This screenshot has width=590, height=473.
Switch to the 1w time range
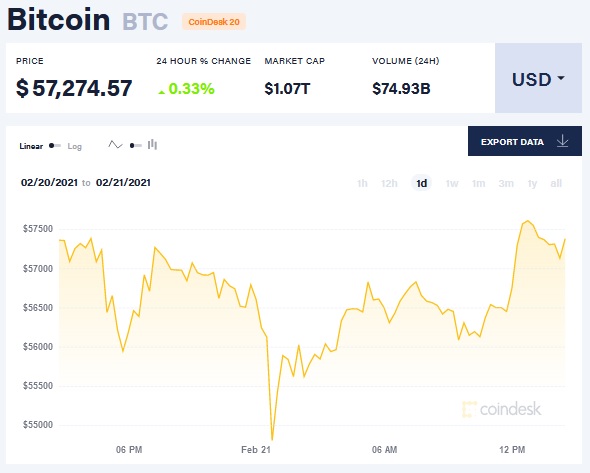452,184
